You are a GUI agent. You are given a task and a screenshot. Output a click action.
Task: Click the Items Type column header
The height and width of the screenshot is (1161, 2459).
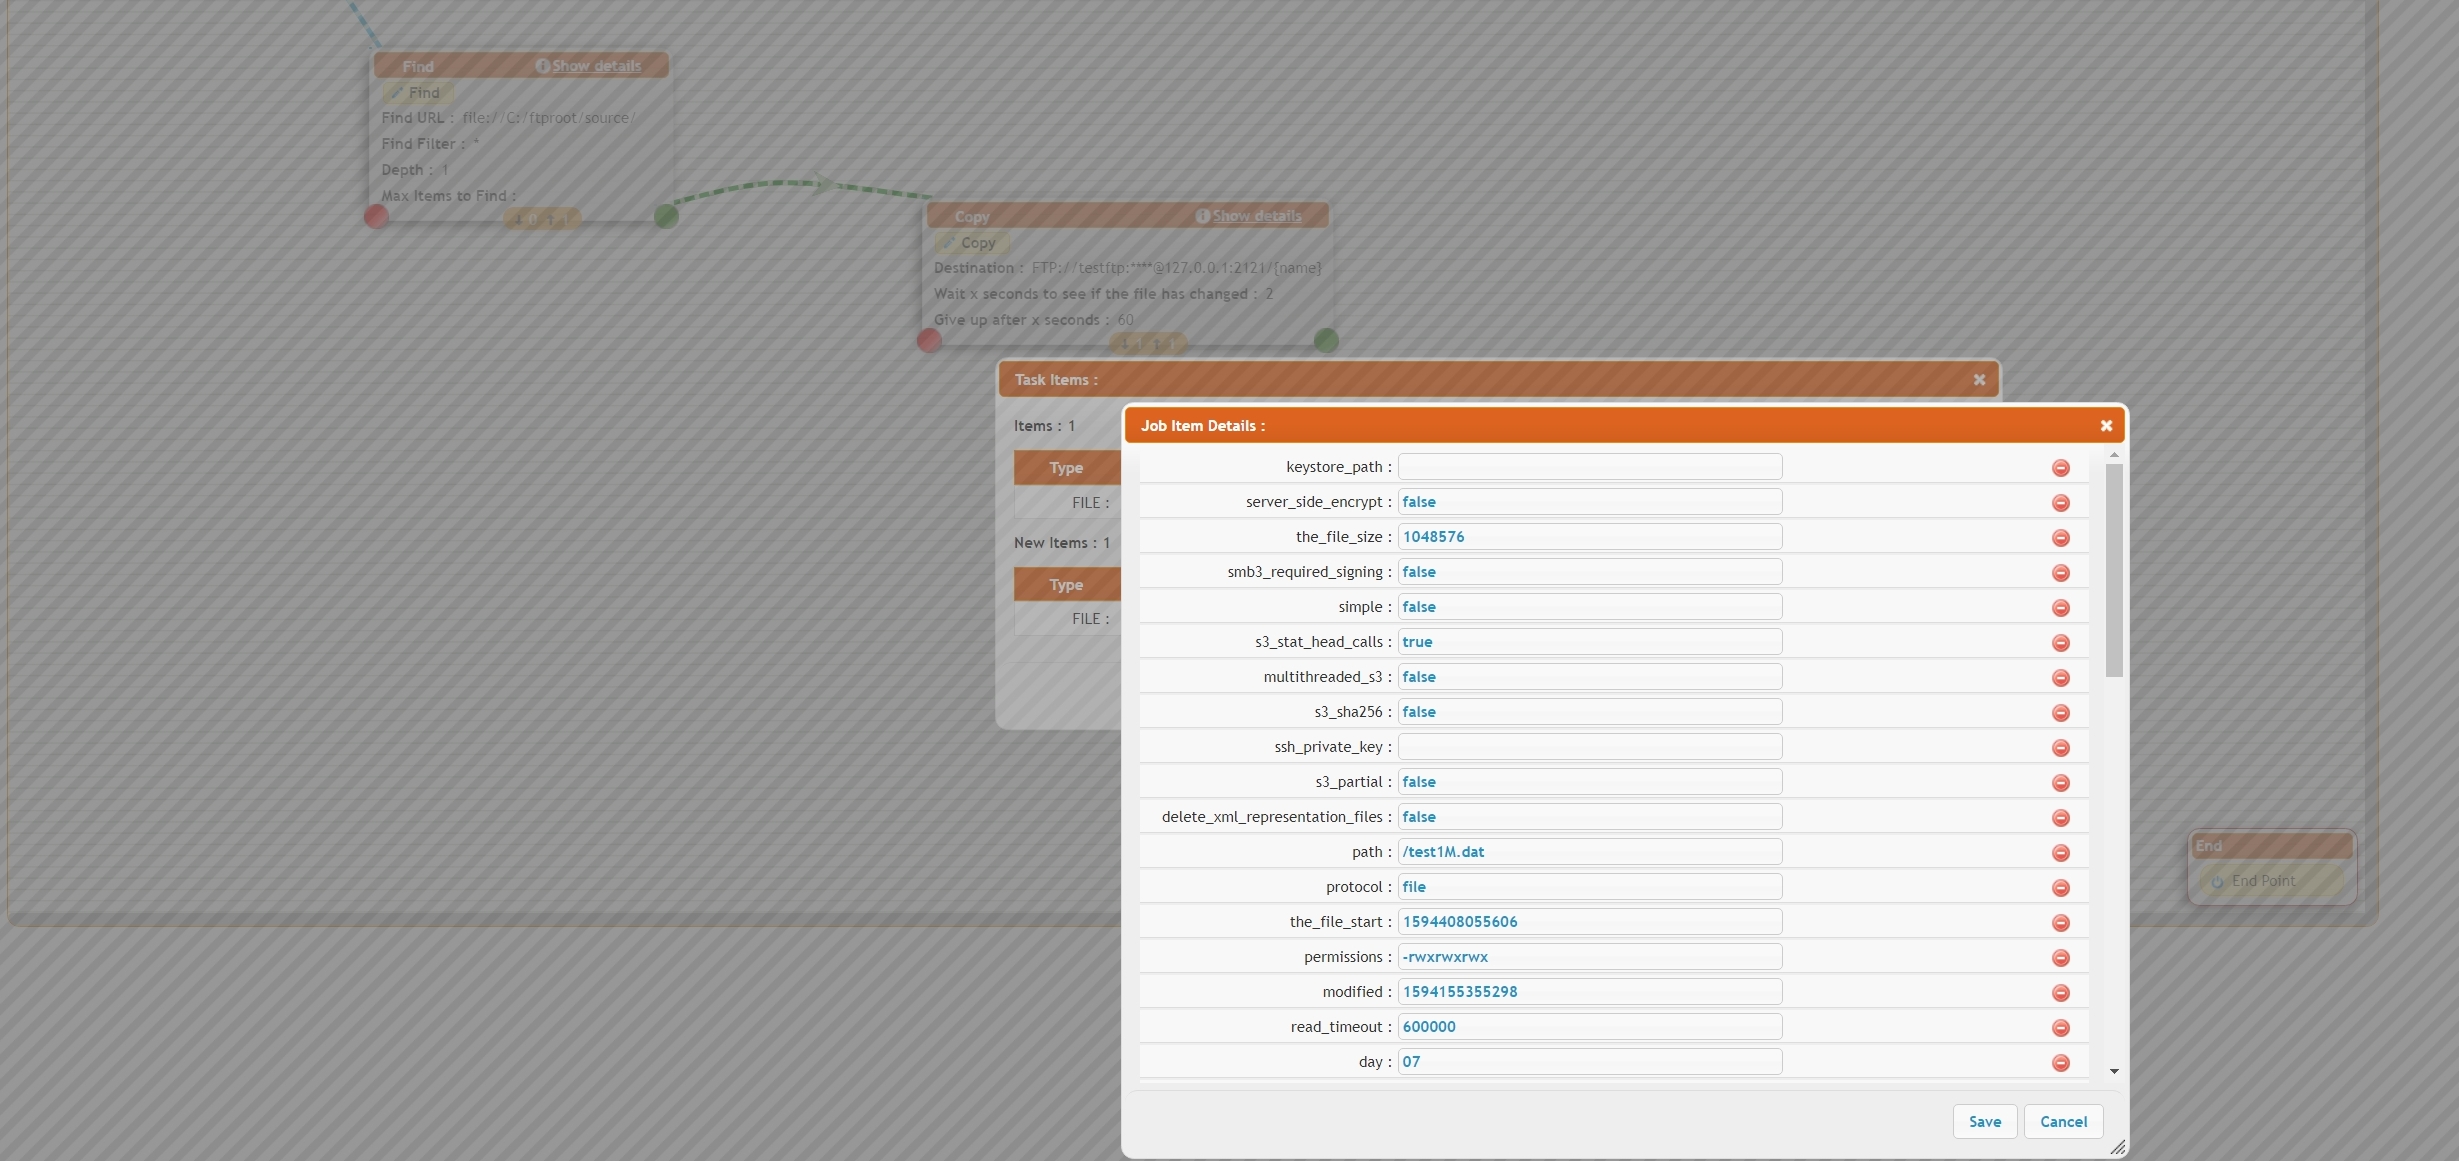click(1066, 468)
